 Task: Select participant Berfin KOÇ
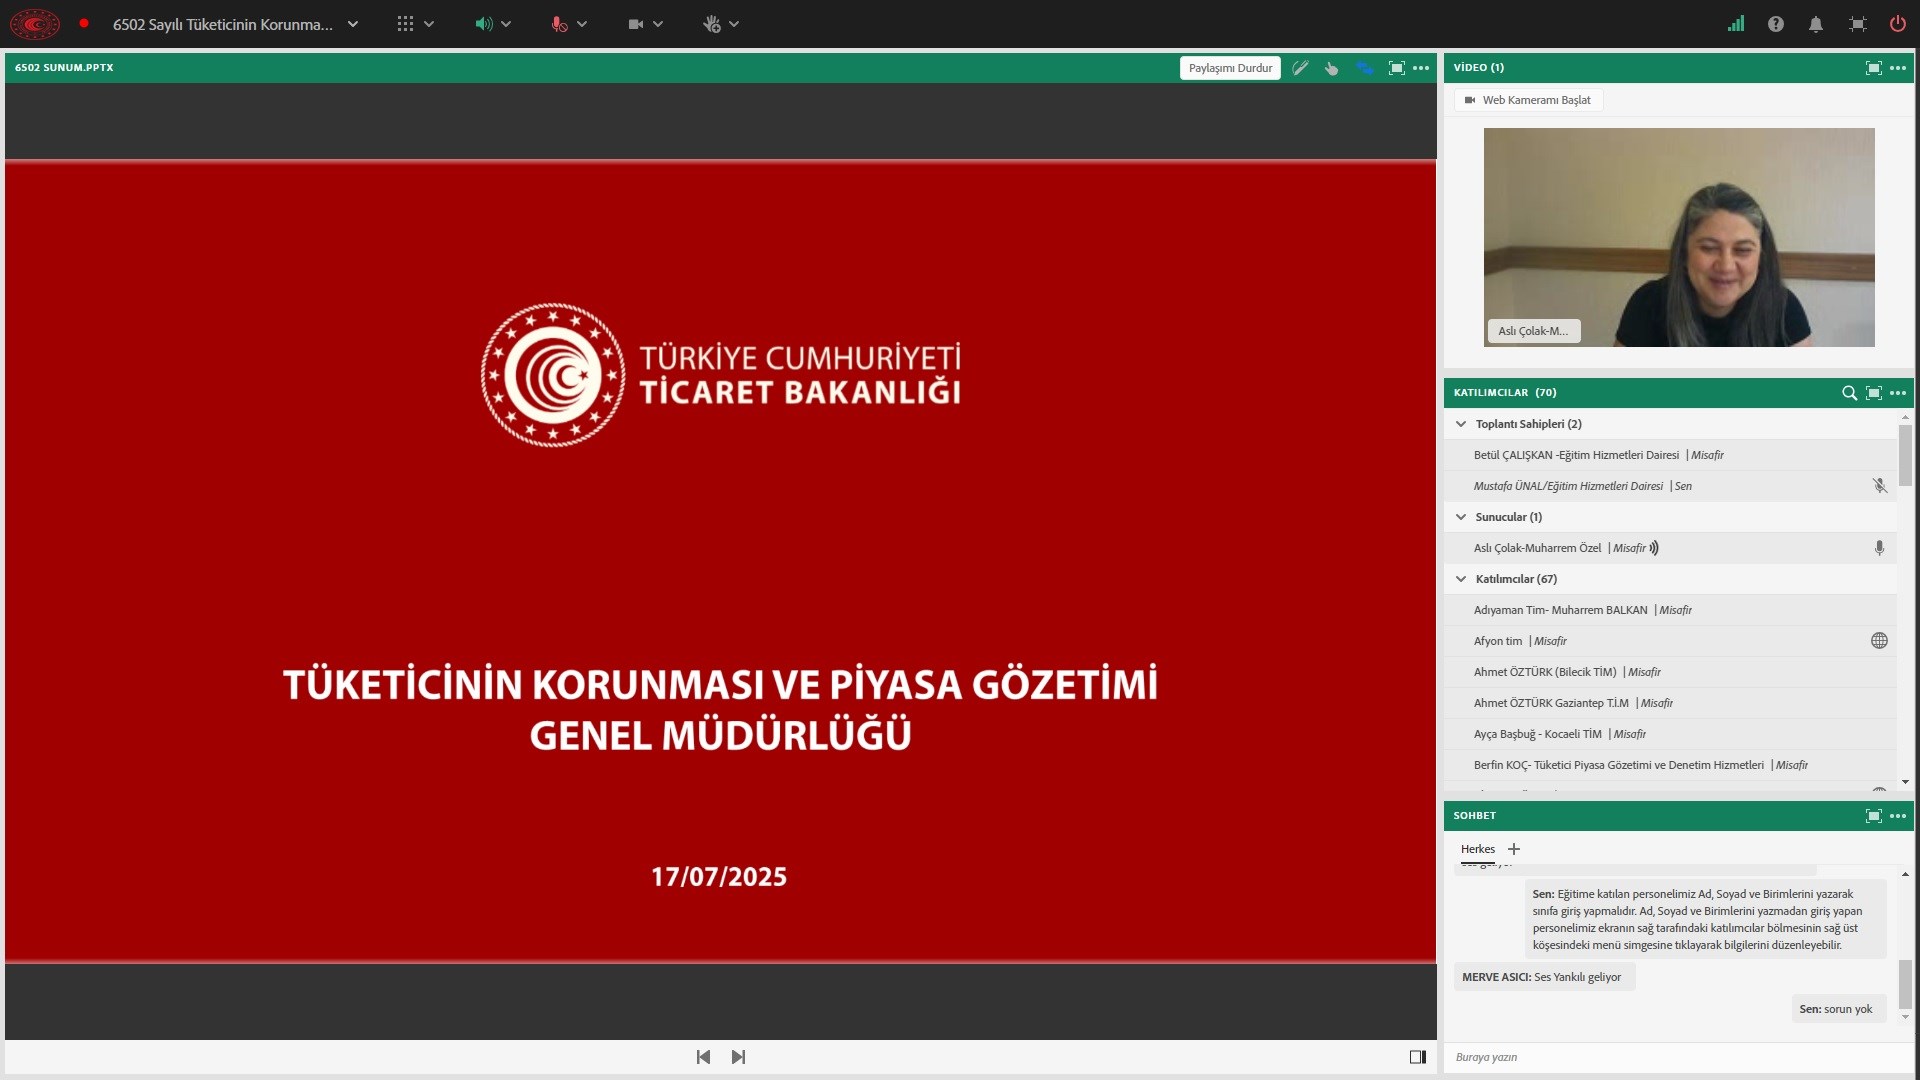coord(1670,765)
